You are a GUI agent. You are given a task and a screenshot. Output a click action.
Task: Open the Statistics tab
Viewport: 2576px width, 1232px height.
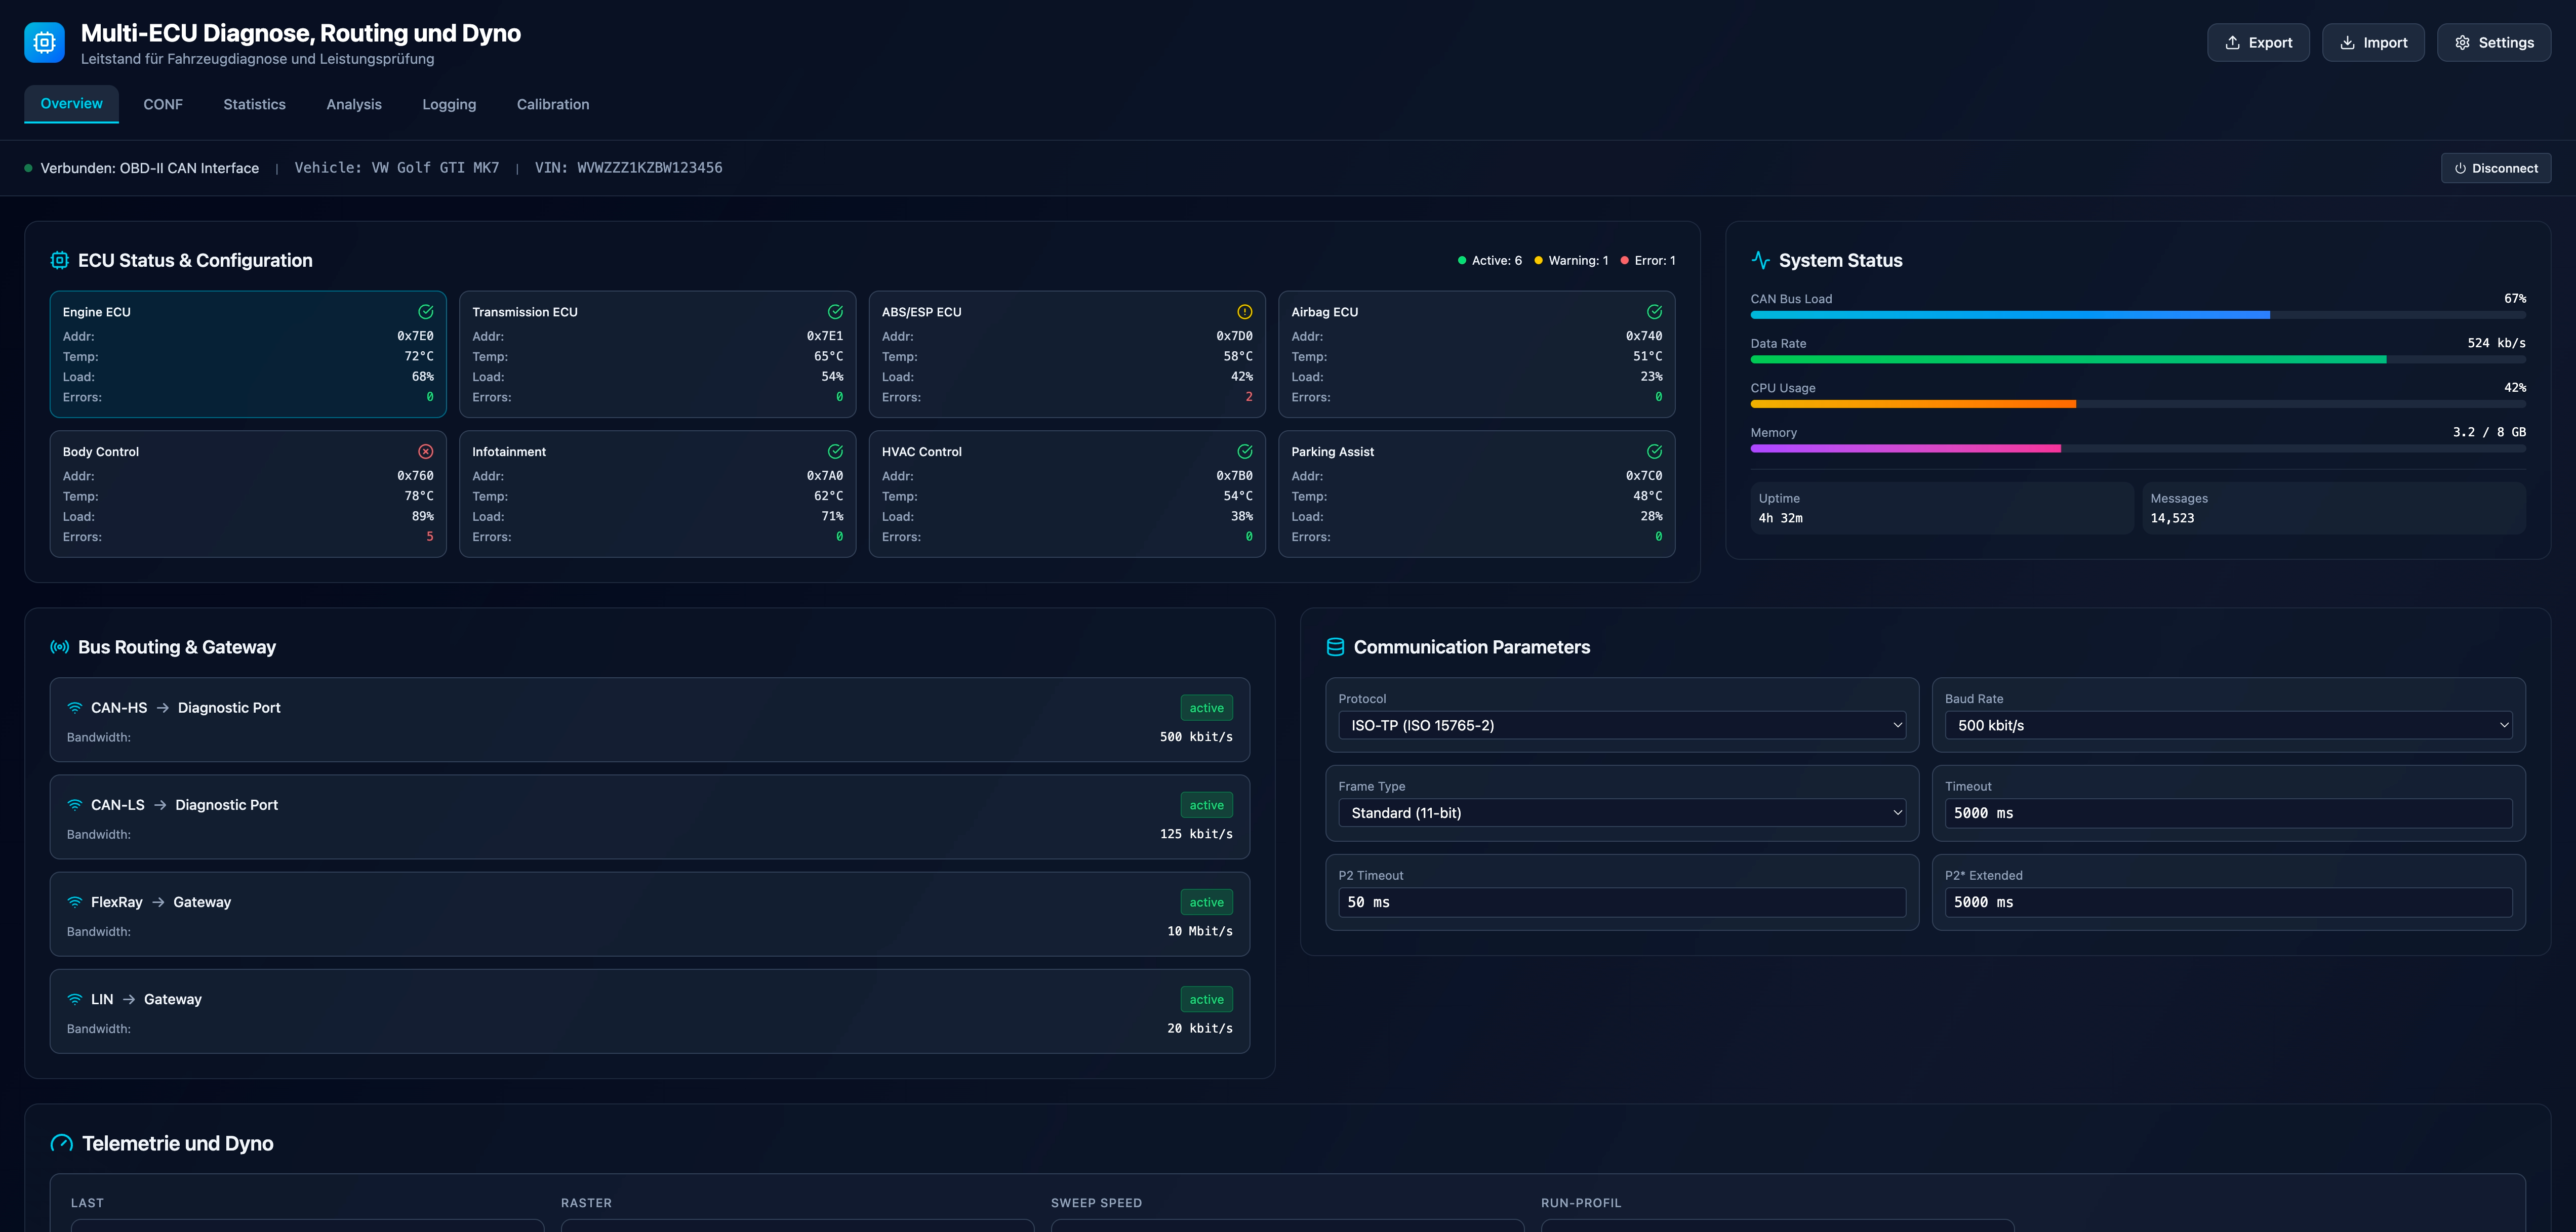point(254,104)
